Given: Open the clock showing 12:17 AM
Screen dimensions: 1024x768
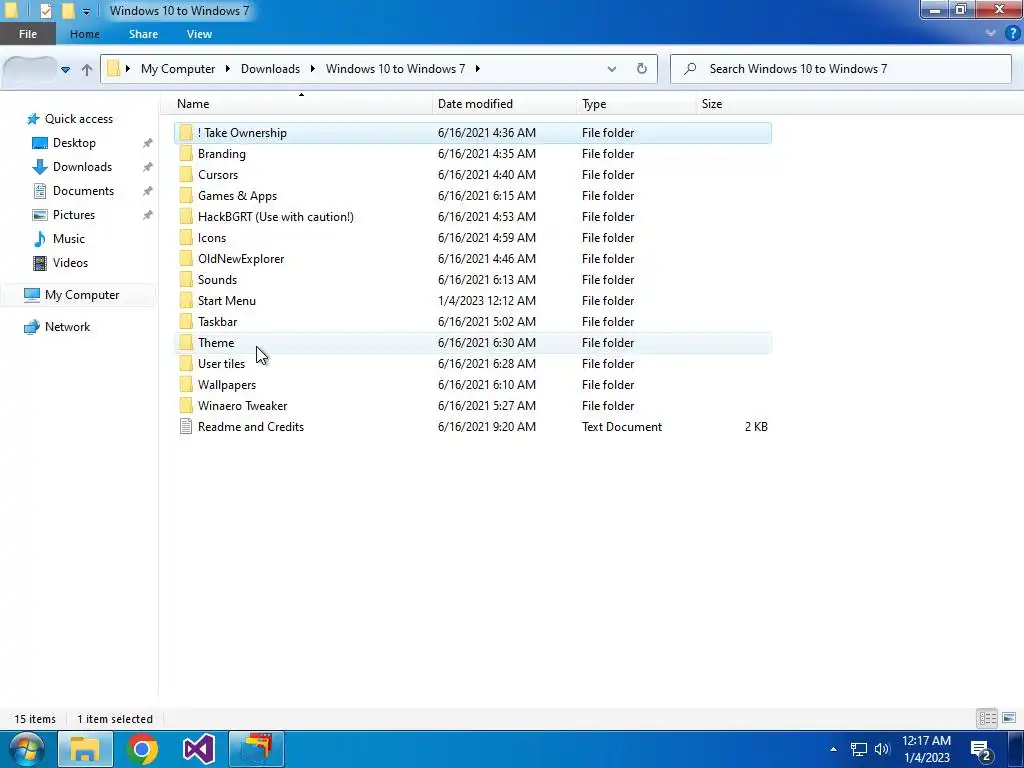Looking at the screenshot, I should (926, 749).
